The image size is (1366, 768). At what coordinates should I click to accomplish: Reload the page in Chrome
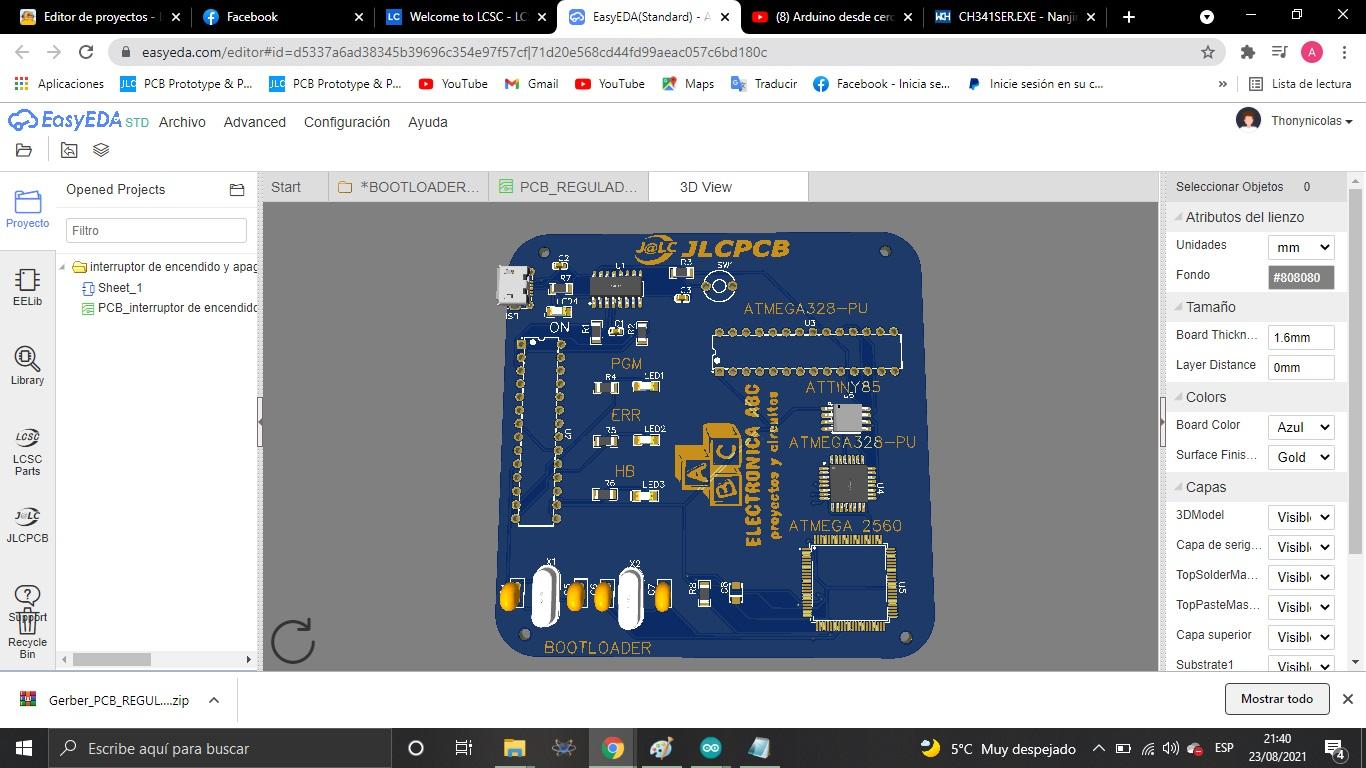tap(86, 52)
